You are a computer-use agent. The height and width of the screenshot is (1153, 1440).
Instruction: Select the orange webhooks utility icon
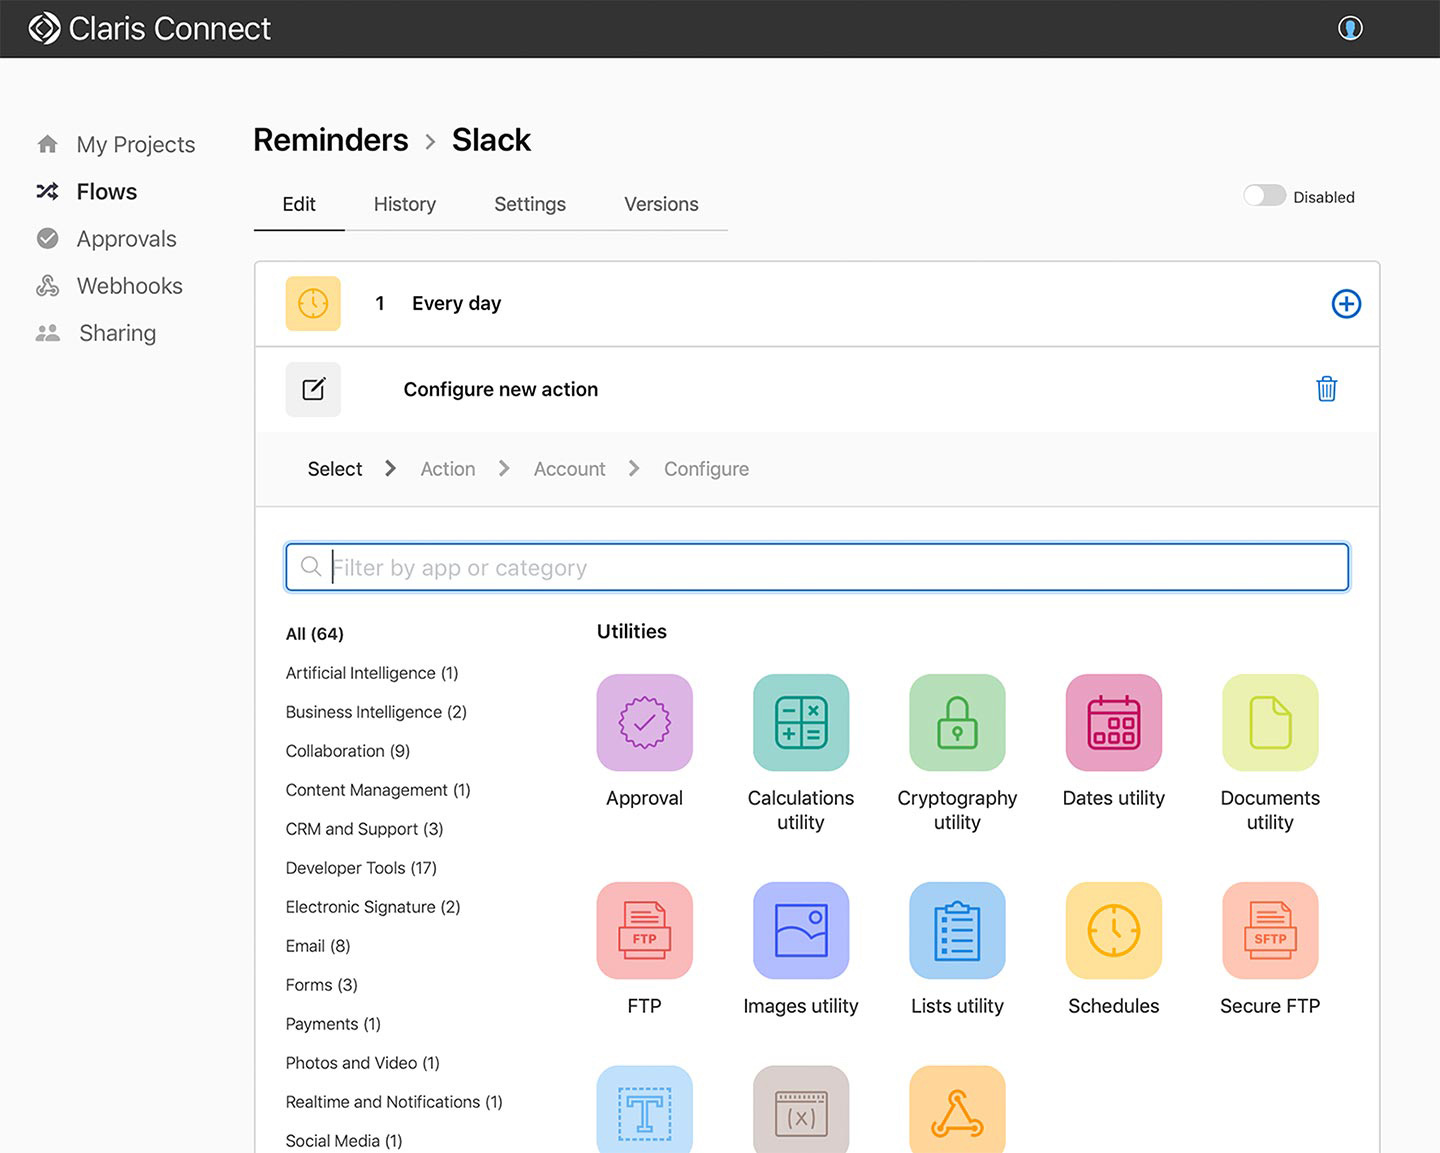coord(957,1109)
